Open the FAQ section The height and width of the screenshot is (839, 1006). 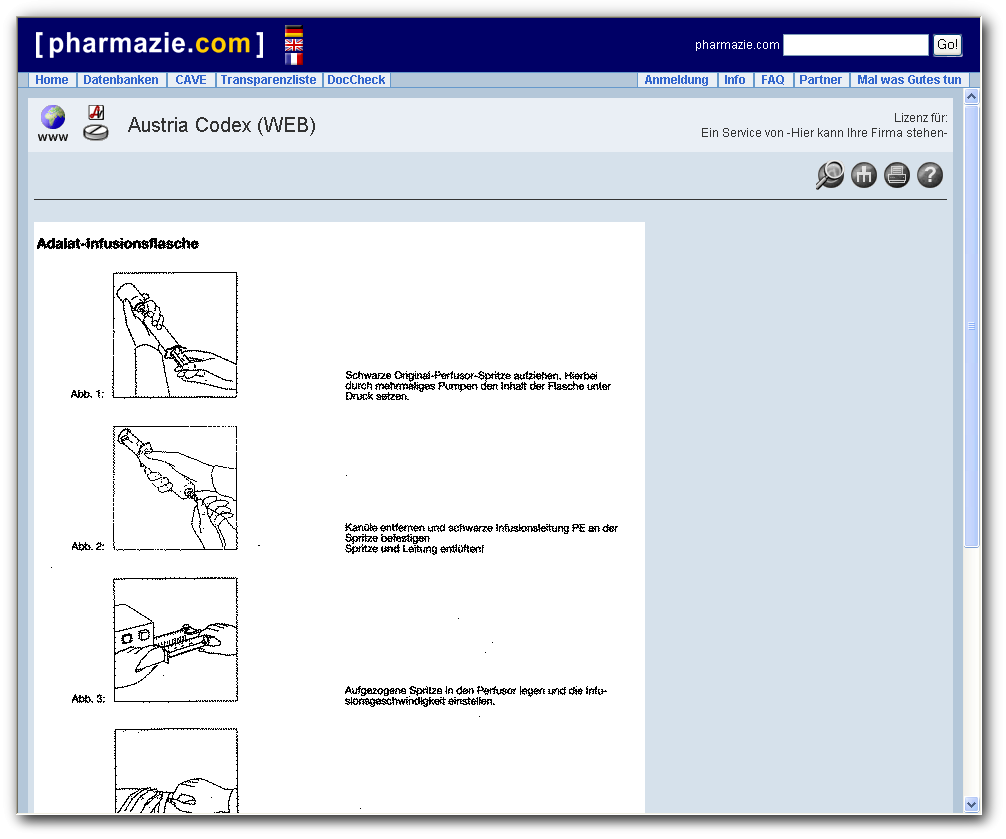pyautogui.click(x=772, y=80)
